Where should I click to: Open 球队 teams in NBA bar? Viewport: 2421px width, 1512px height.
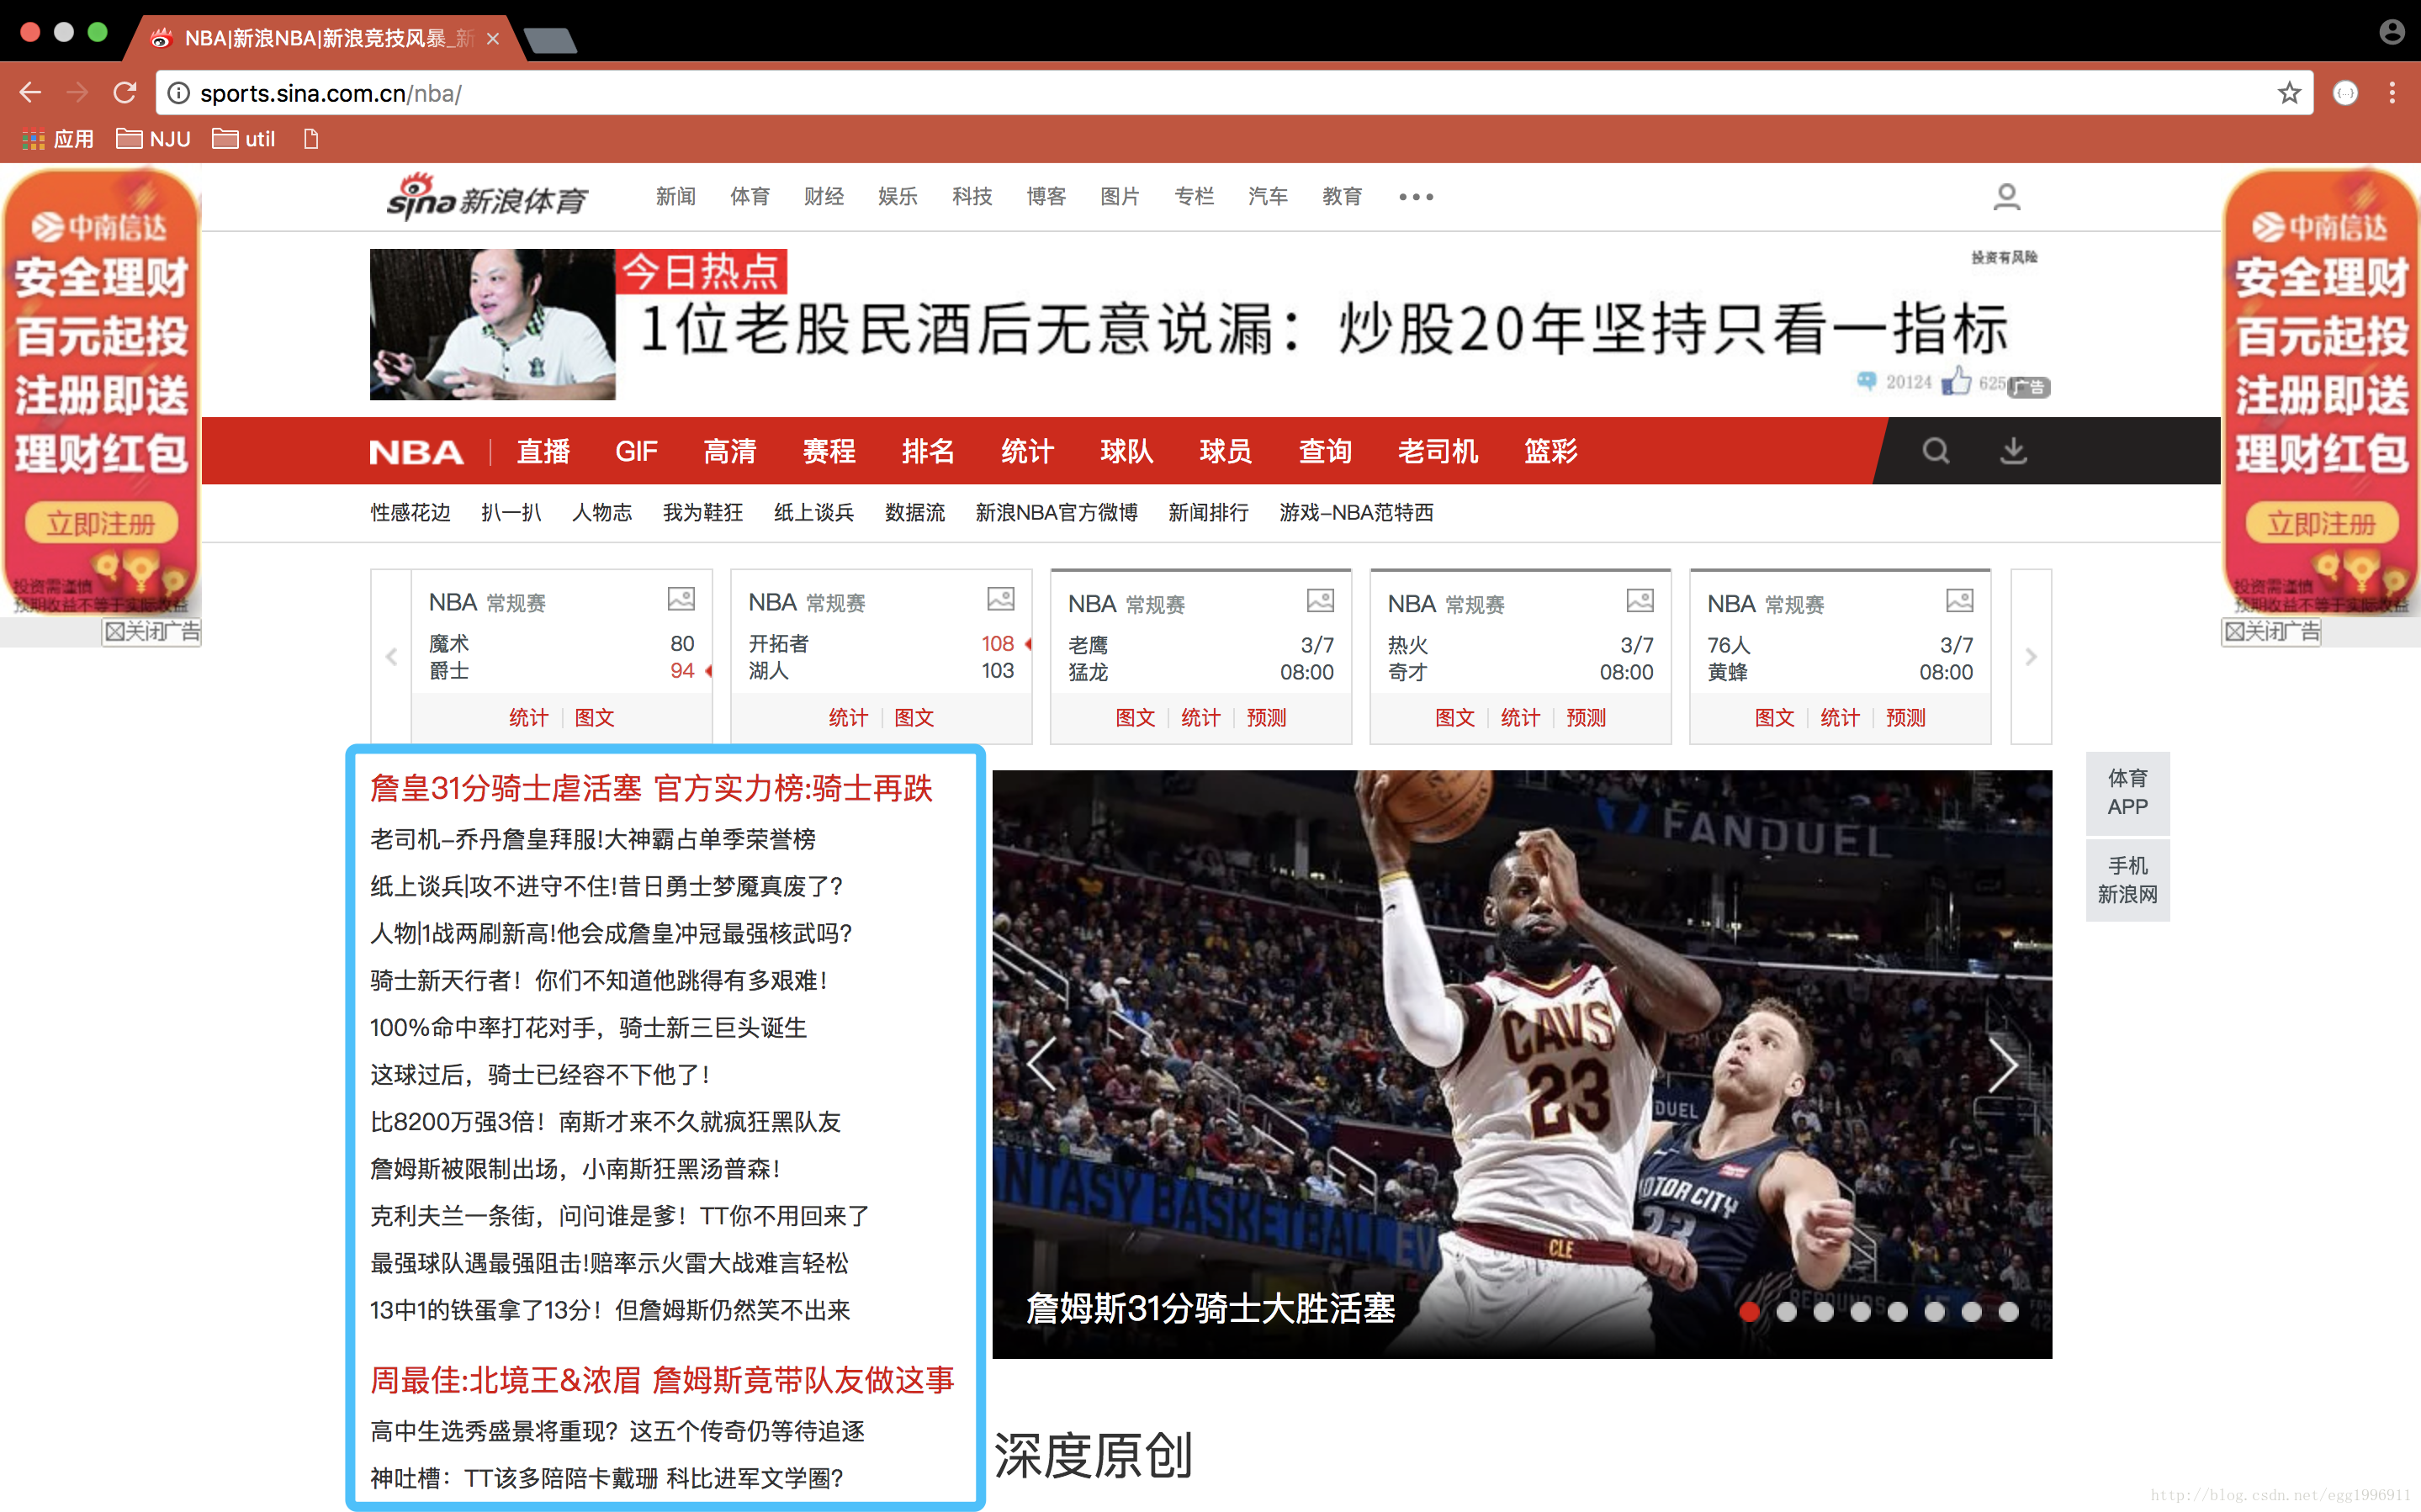tap(1126, 451)
